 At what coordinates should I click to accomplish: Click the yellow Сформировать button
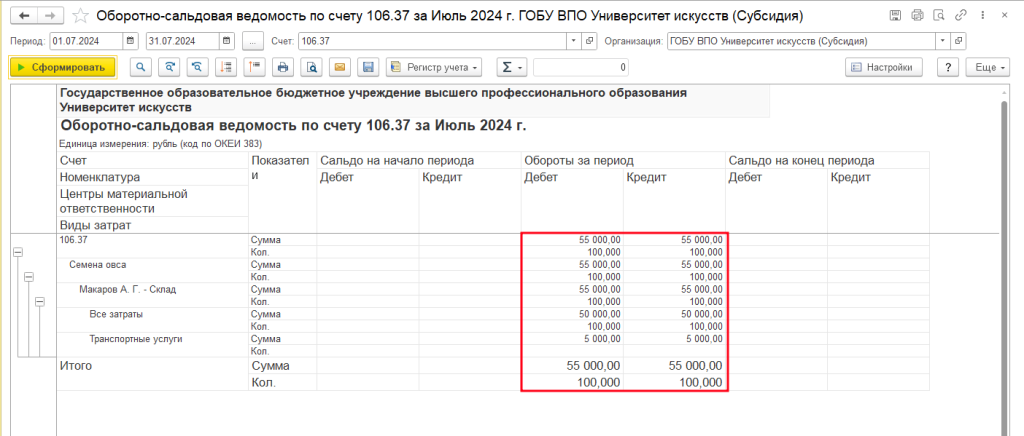click(x=63, y=67)
